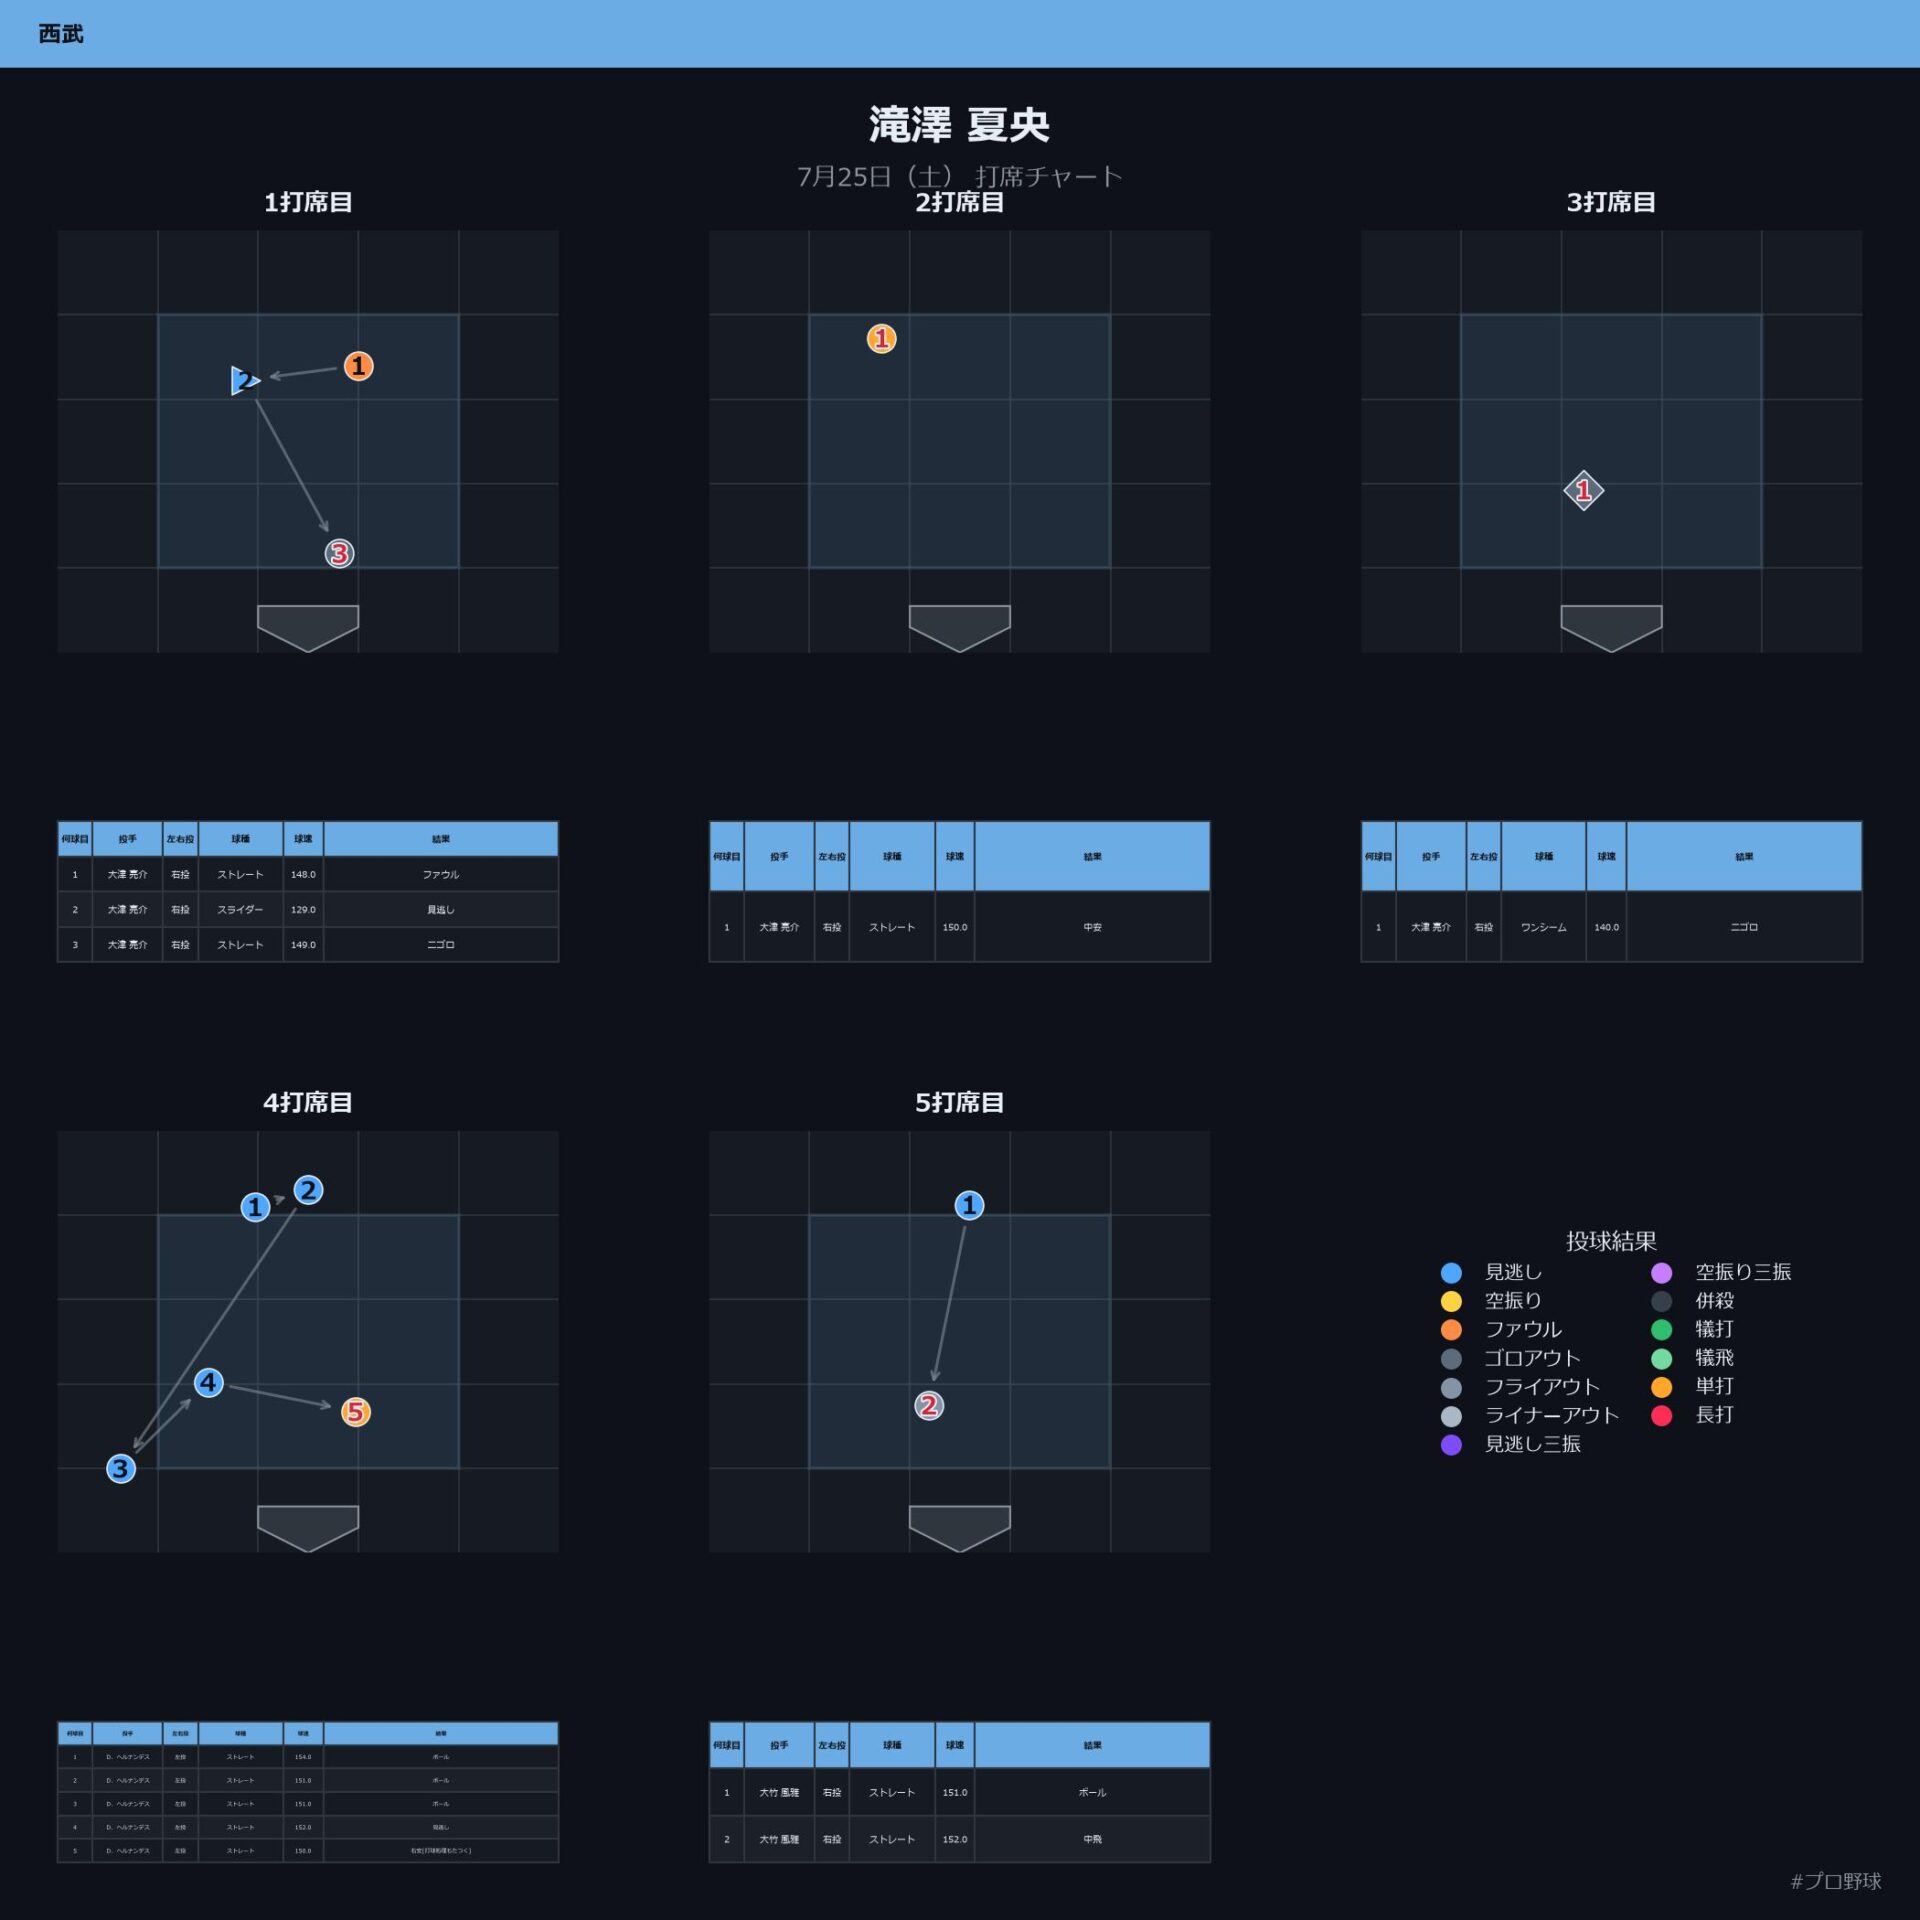
Task: Open the 西武 team label in header
Action: (61, 34)
